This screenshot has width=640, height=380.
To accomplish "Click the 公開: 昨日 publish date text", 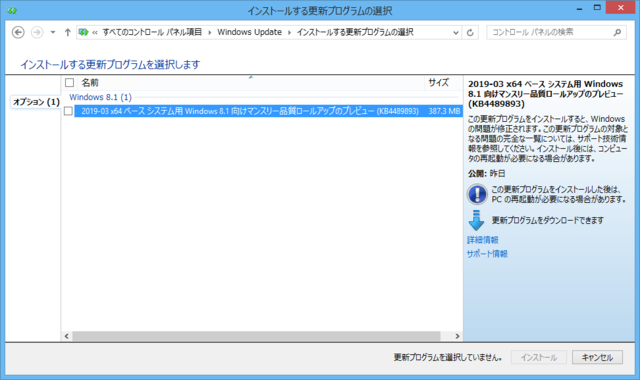I will point(487,173).
